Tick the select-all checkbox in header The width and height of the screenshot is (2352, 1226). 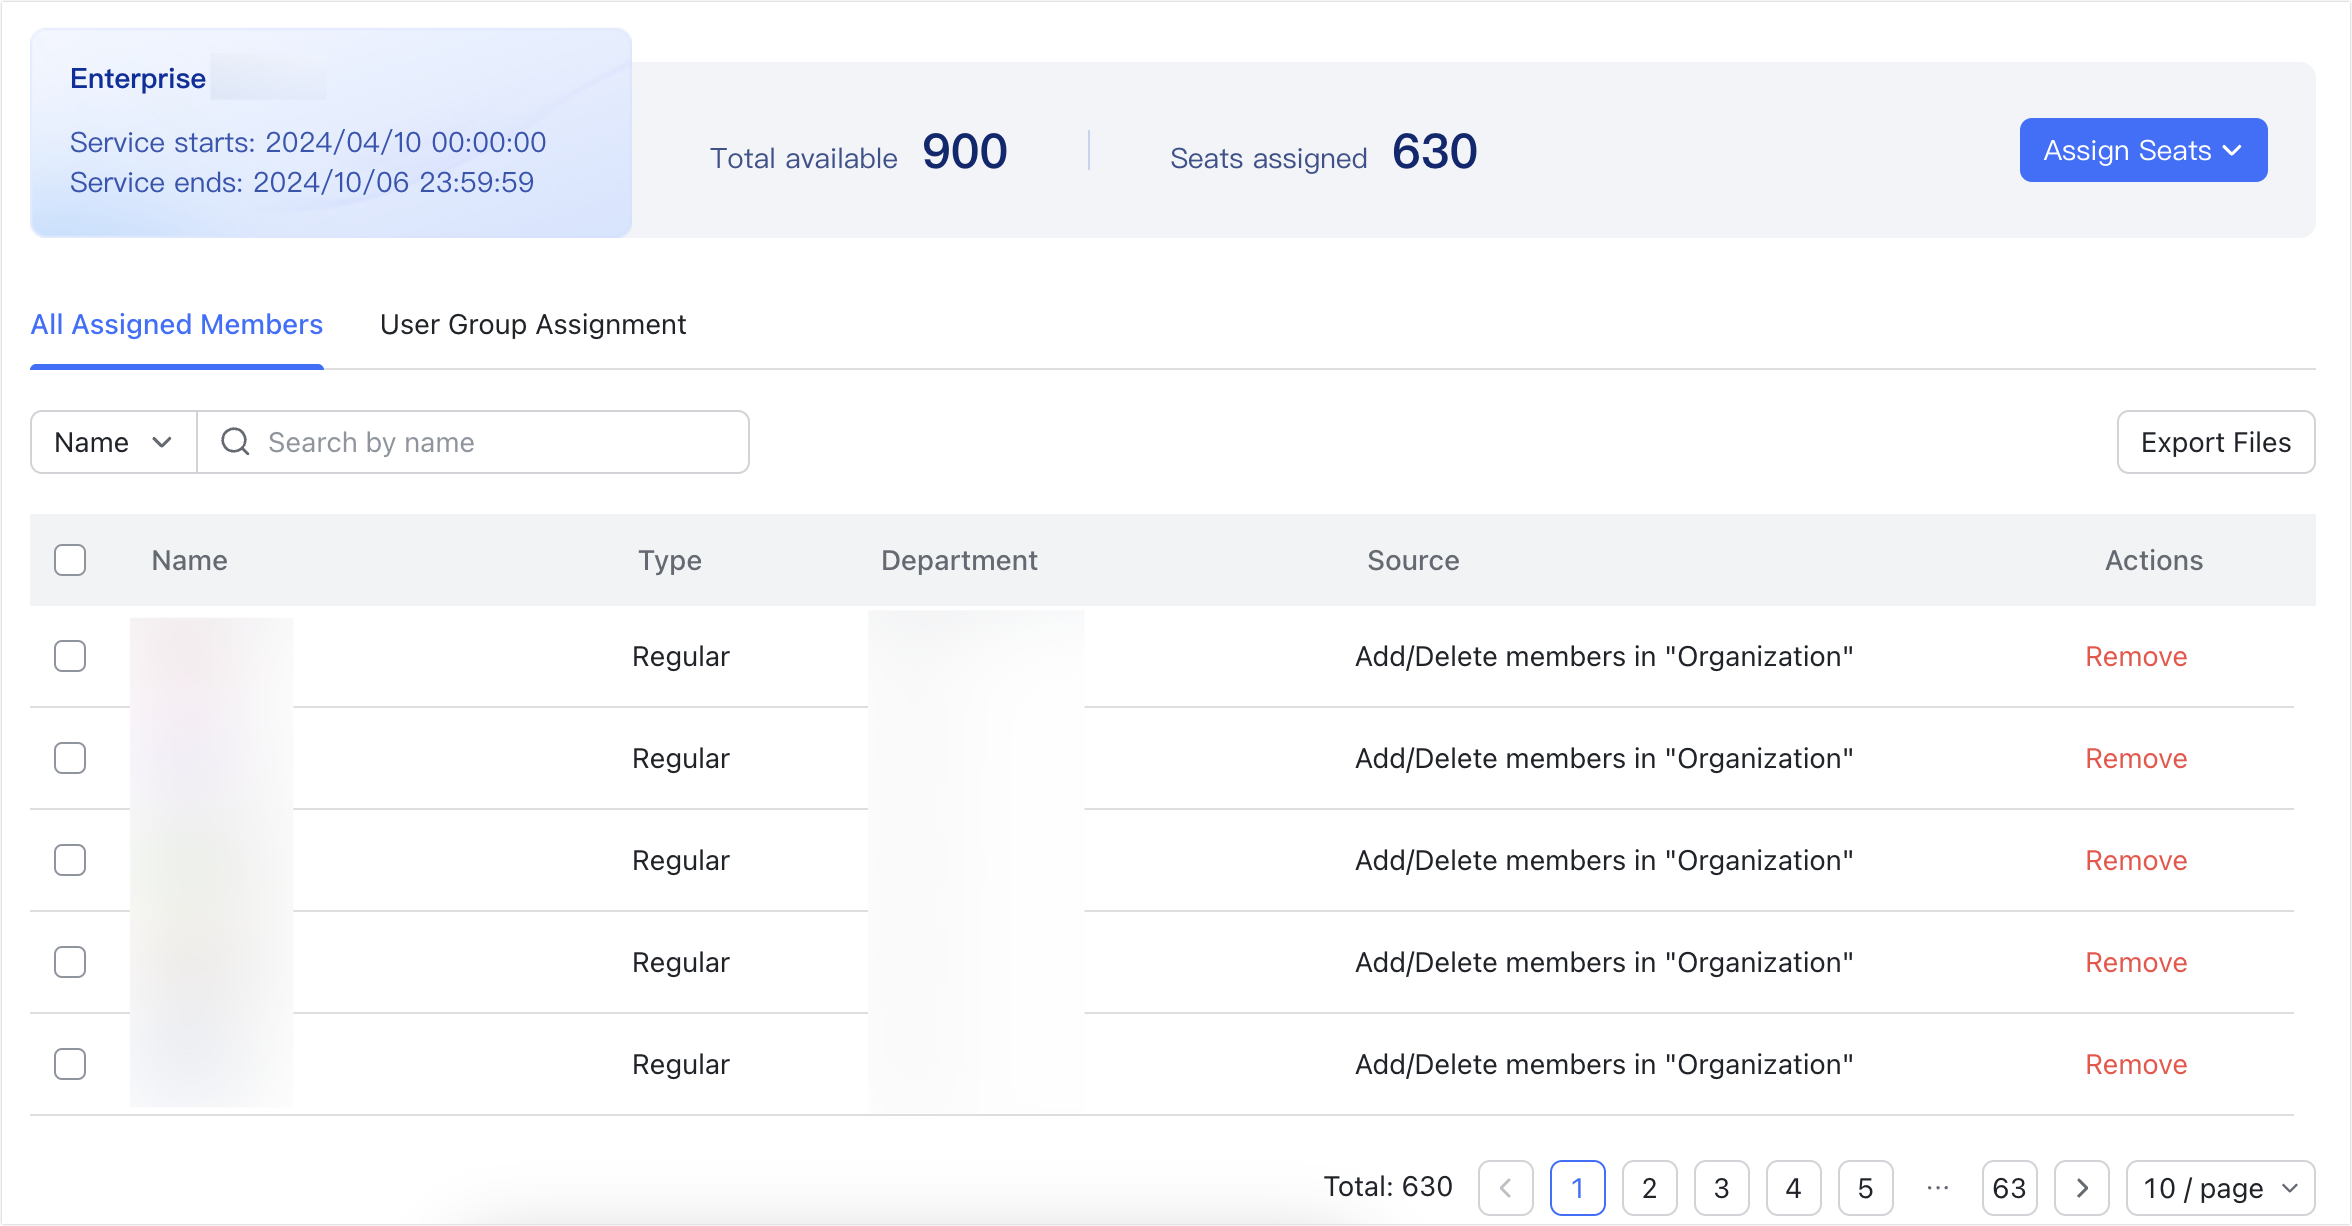click(70, 560)
